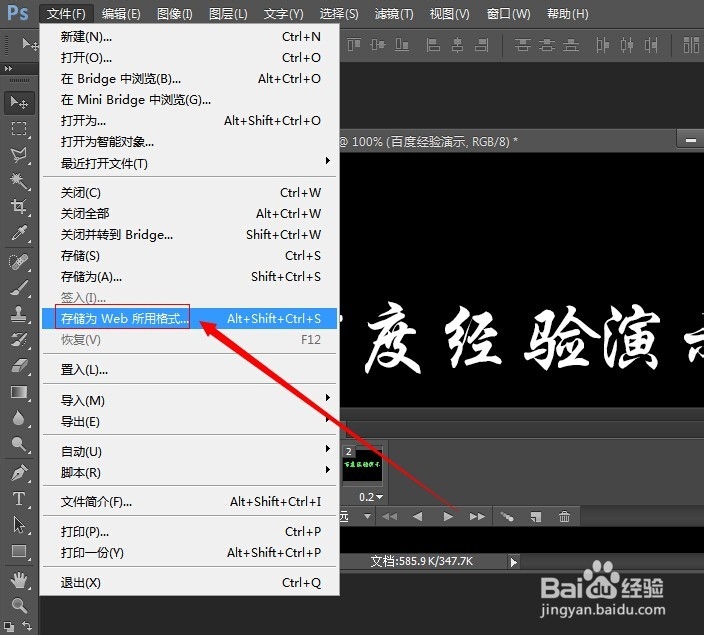
Task: Choose 存储为(A) from the File menu
Action: click(x=189, y=277)
